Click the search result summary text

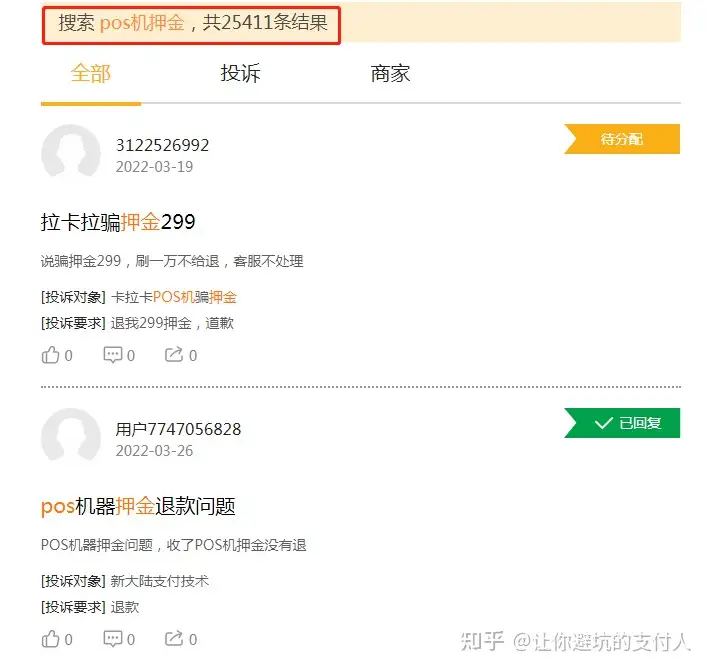(193, 23)
